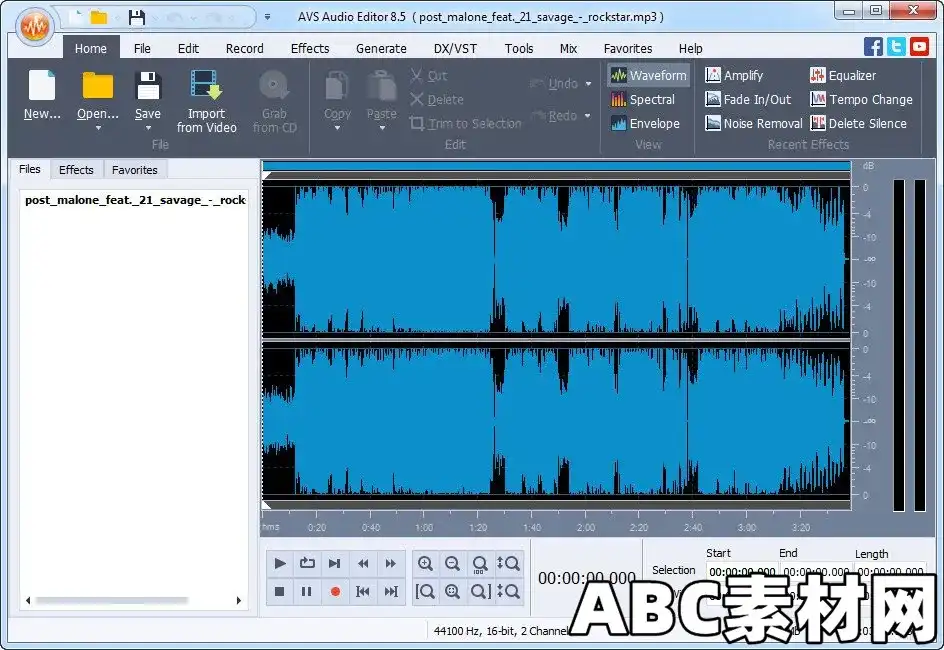The image size is (944, 650).
Task: Select the post_malone rockstar file in list
Action: click(135, 200)
